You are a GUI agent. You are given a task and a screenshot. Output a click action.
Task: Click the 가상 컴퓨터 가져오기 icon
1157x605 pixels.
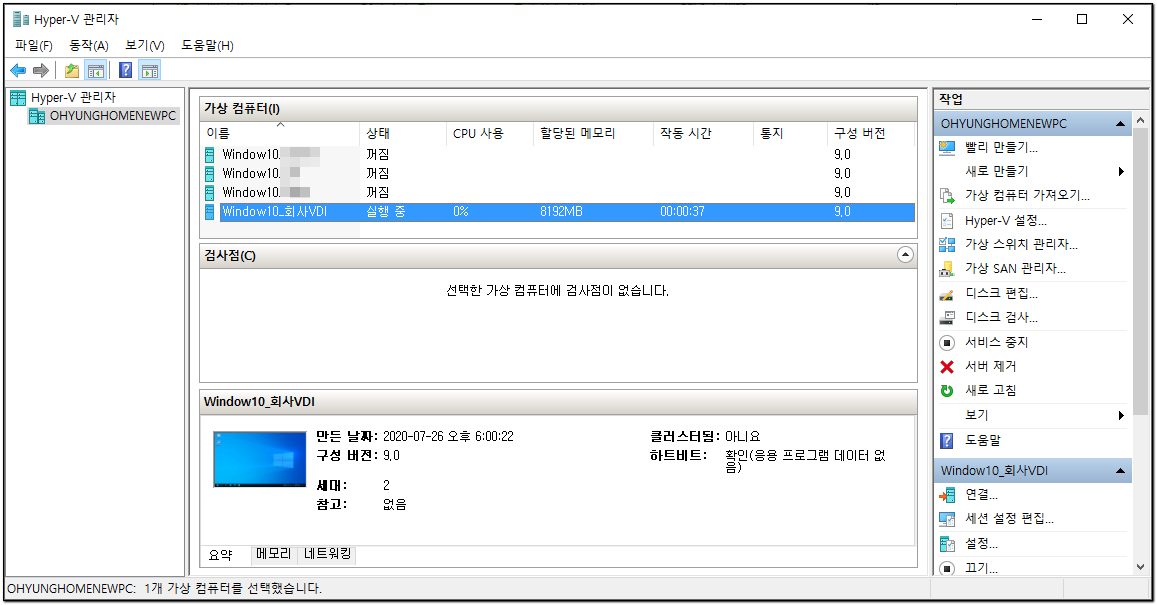click(947, 196)
